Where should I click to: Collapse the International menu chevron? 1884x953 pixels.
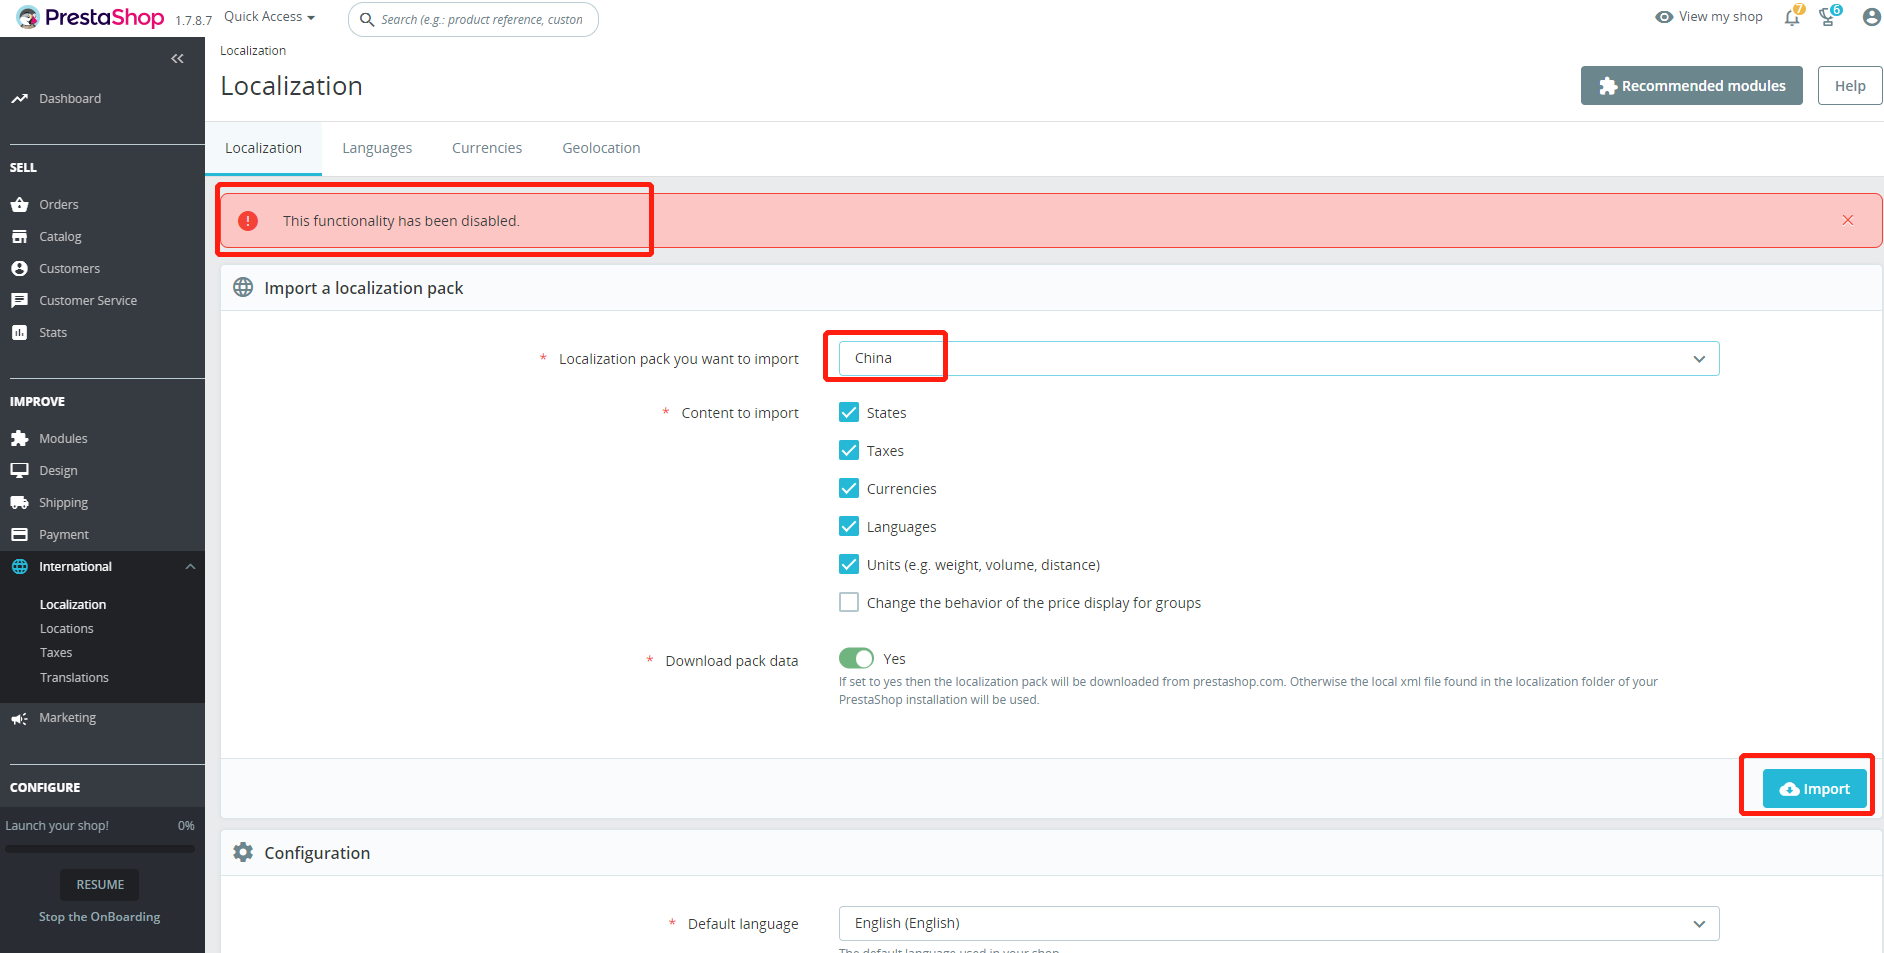pyautogui.click(x=190, y=566)
